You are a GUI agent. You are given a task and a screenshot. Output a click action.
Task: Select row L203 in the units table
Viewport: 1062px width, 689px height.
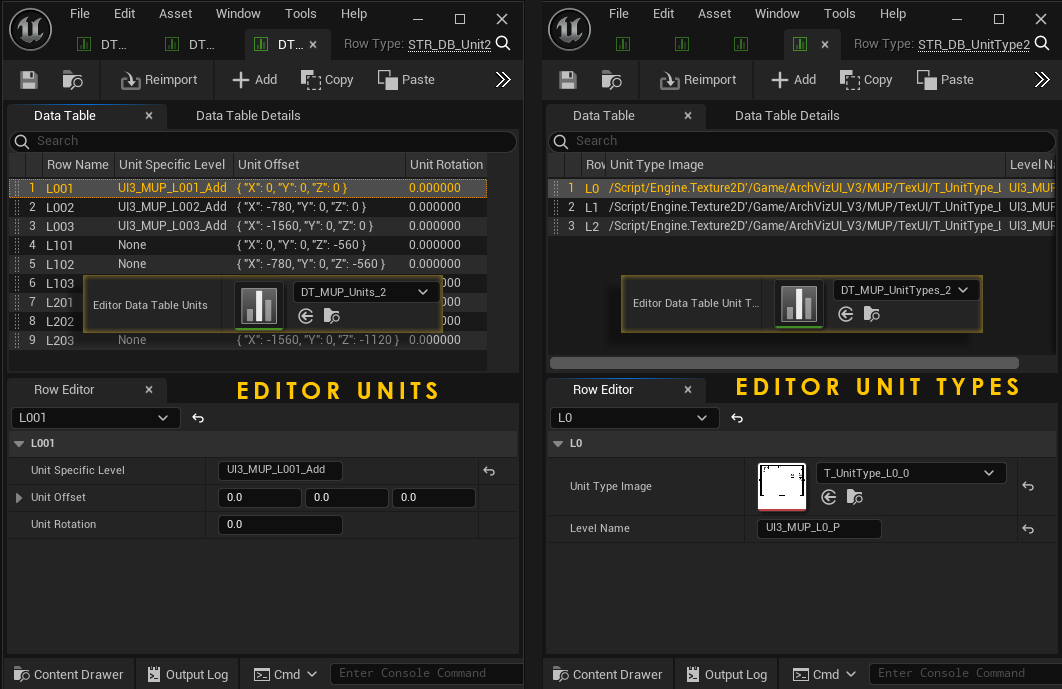tap(248, 340)
